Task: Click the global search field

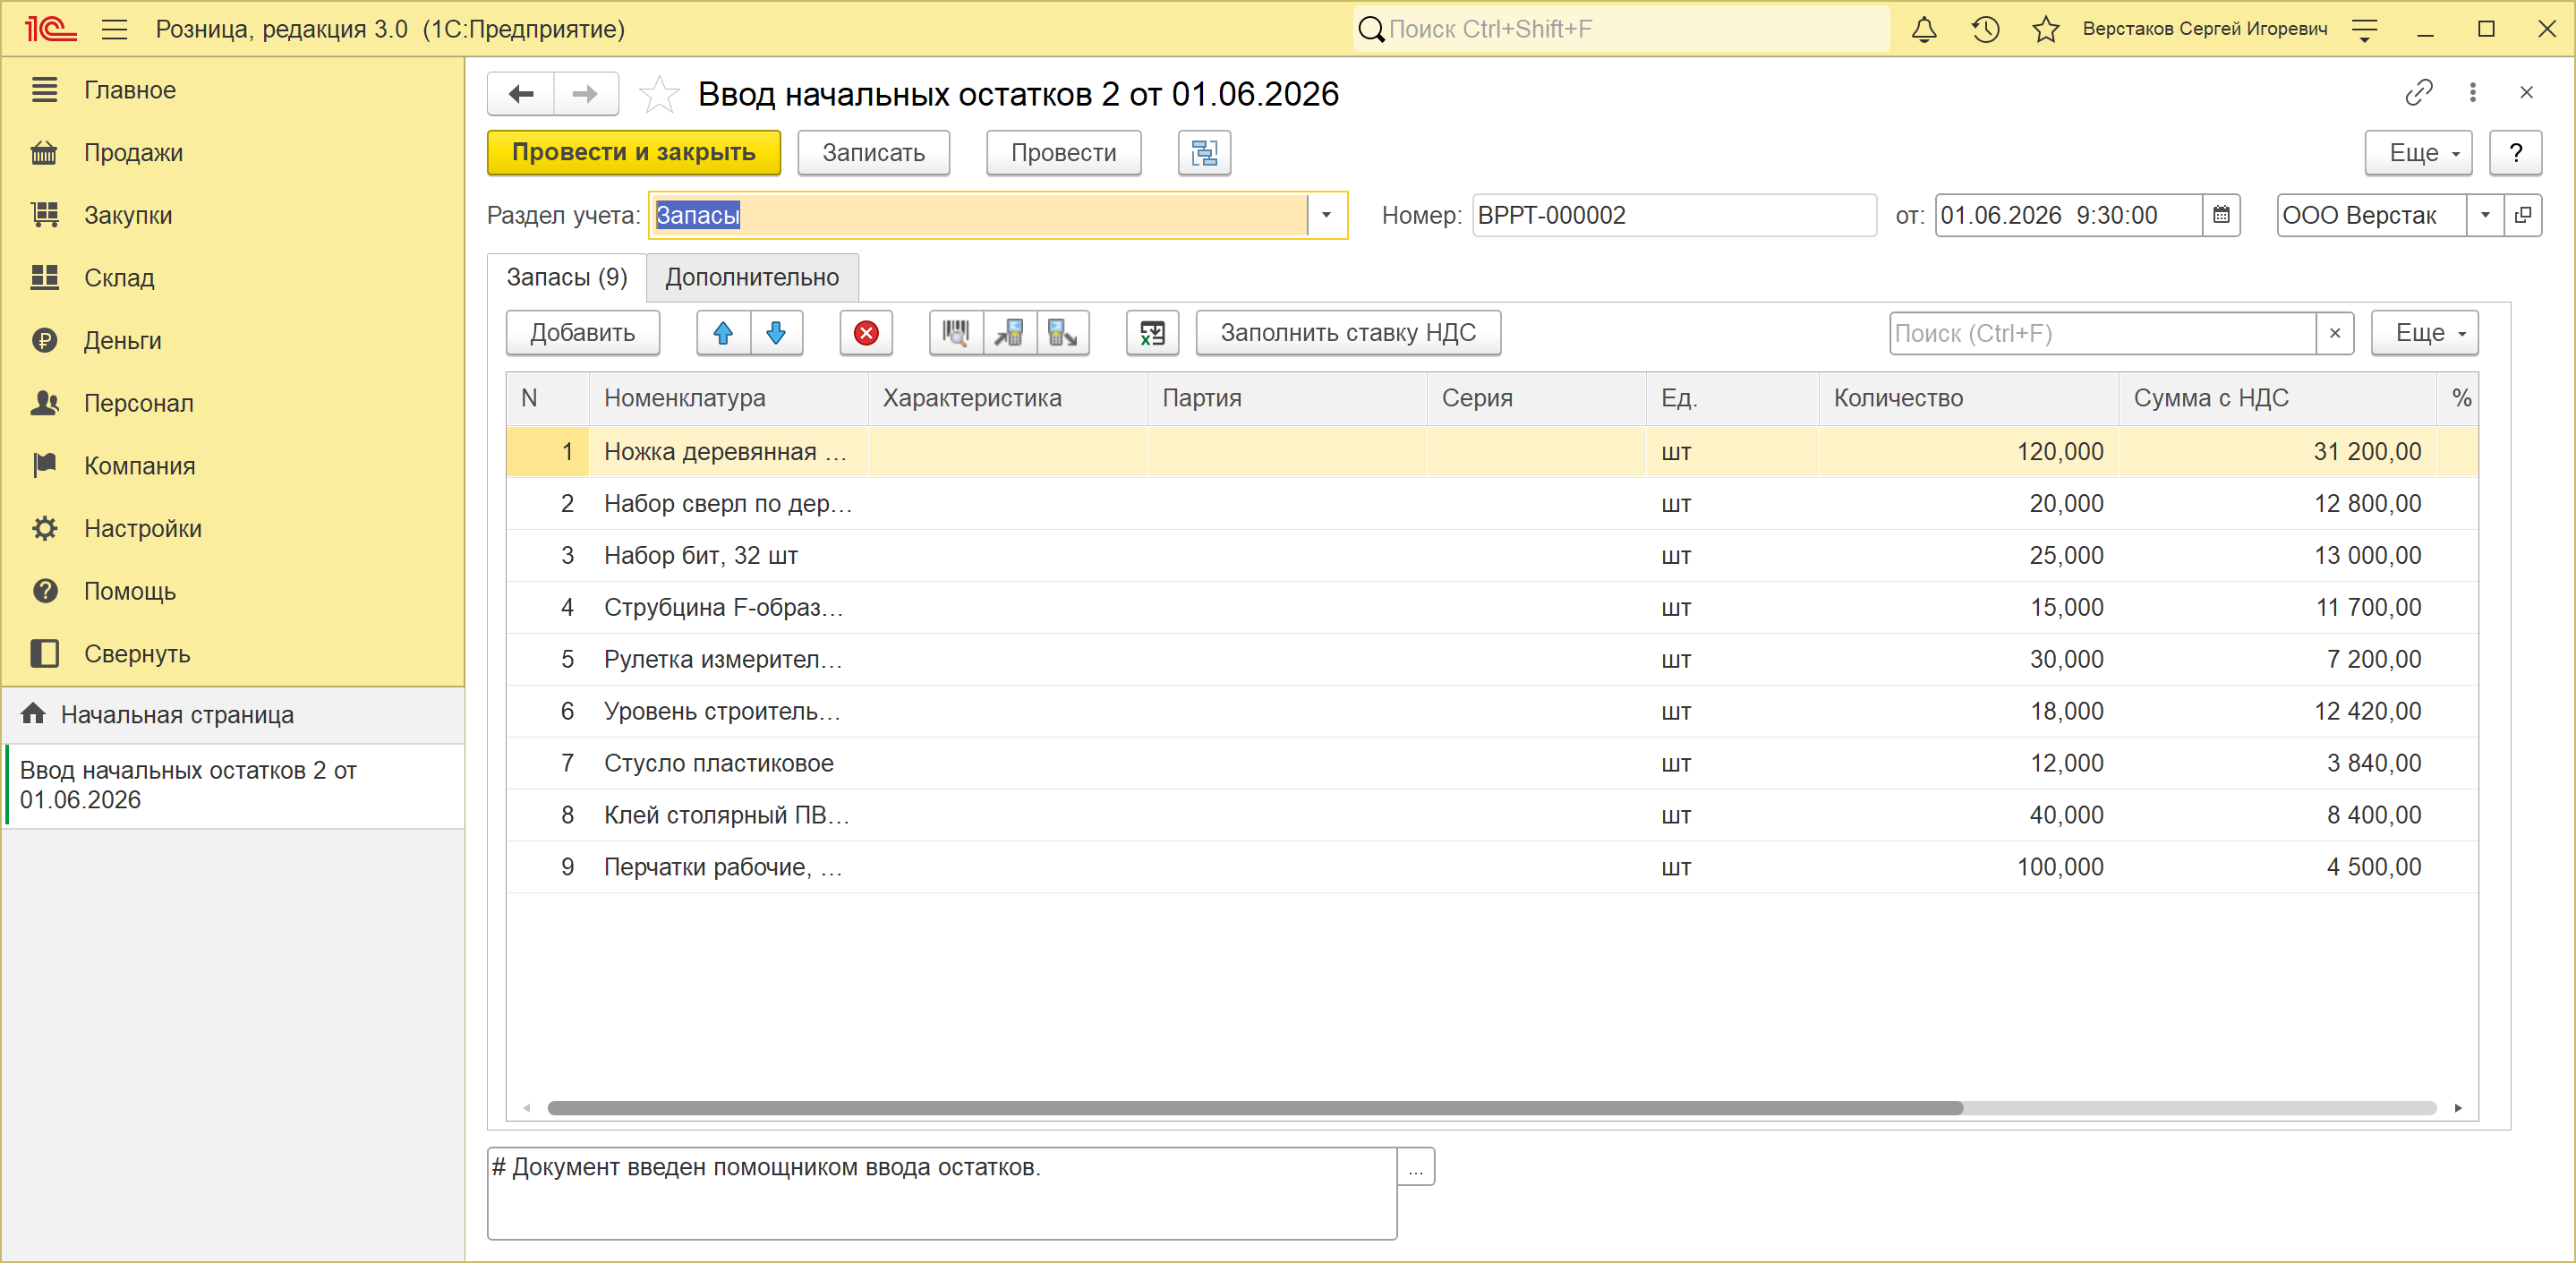Action: tap(1621, 29)
